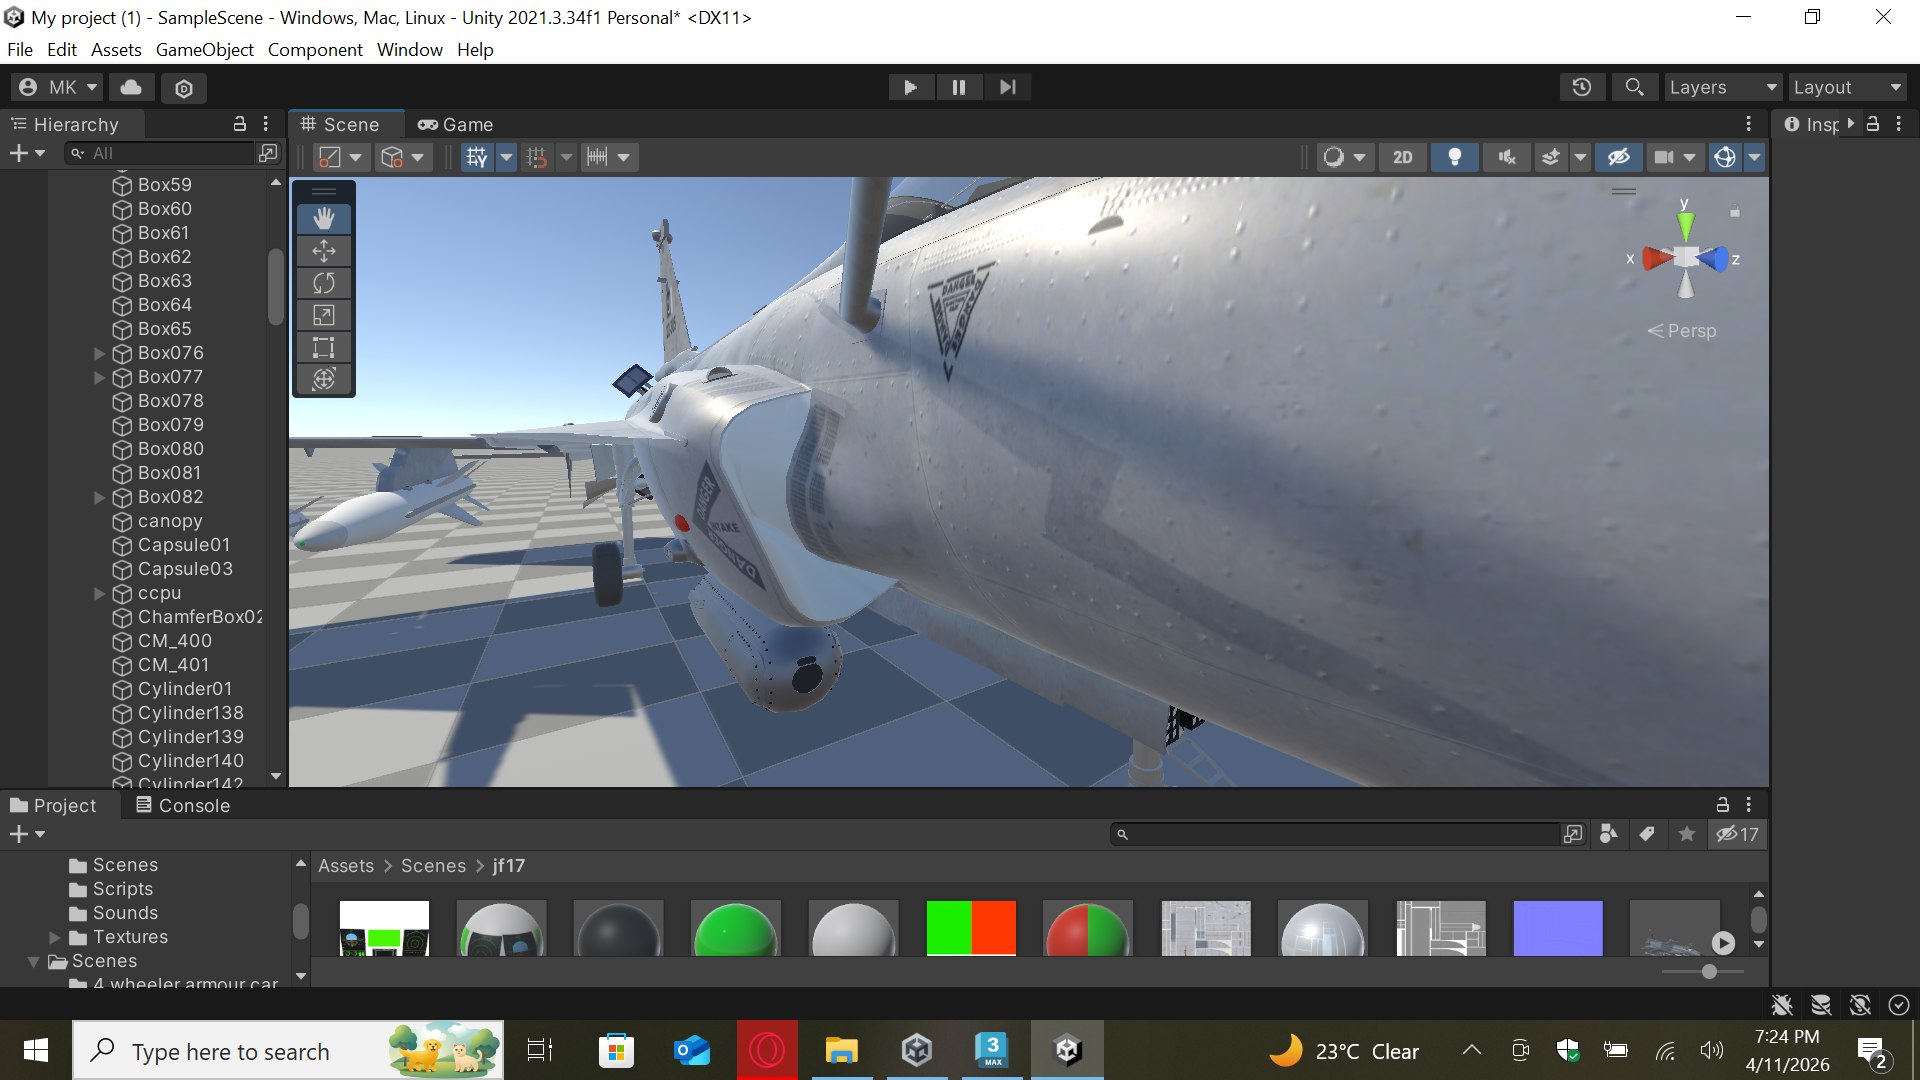
Task: Expand ccpu object in Hierarchy
Action: point(99,593)
